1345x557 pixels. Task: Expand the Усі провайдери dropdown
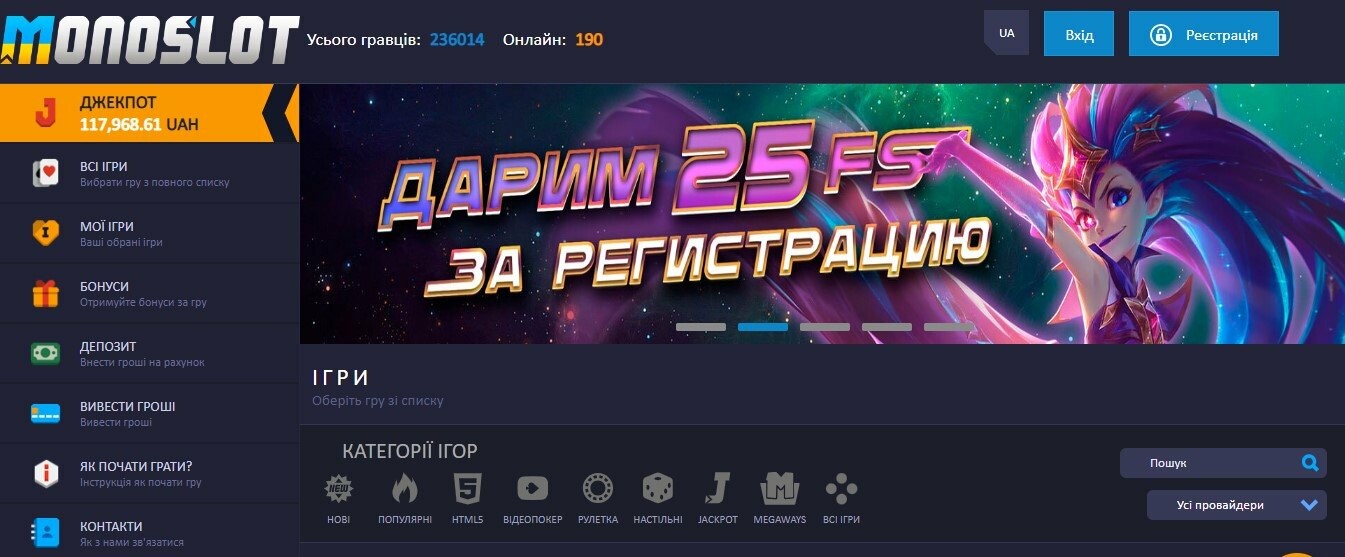tap(1236, 505)
